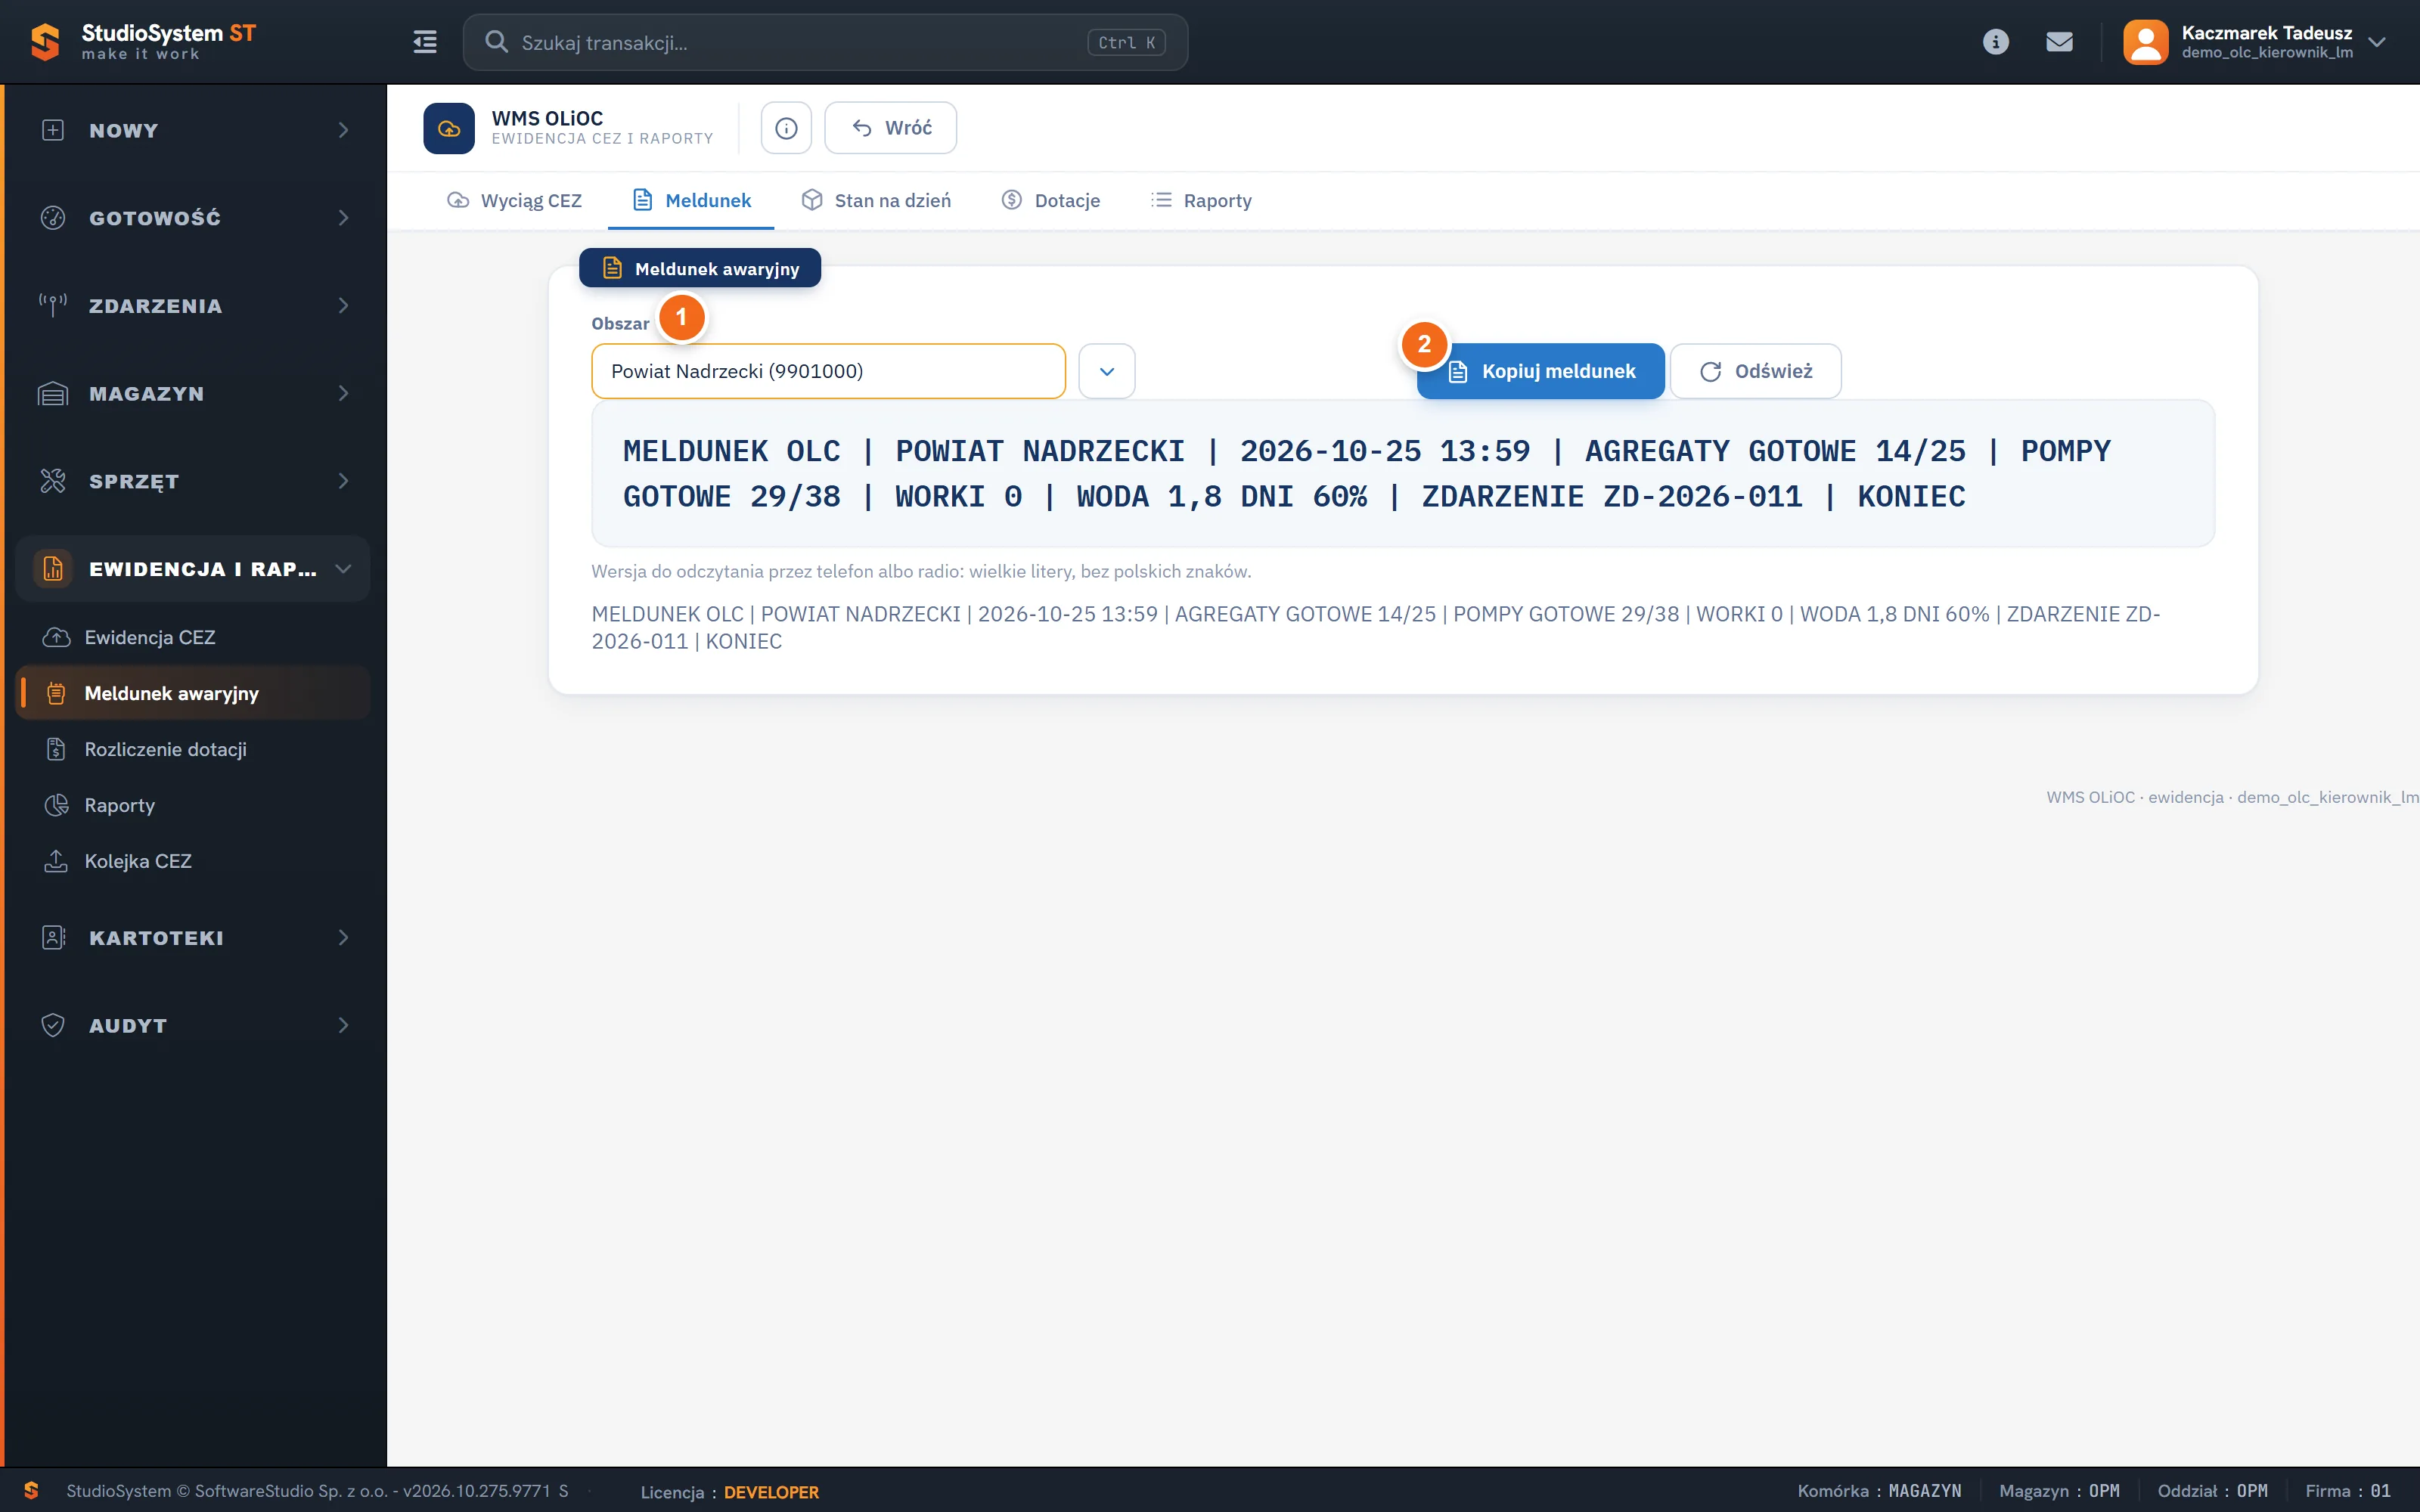Click the Wróć button
This screenshot has height=1512, width=2420.
[890, 128]
